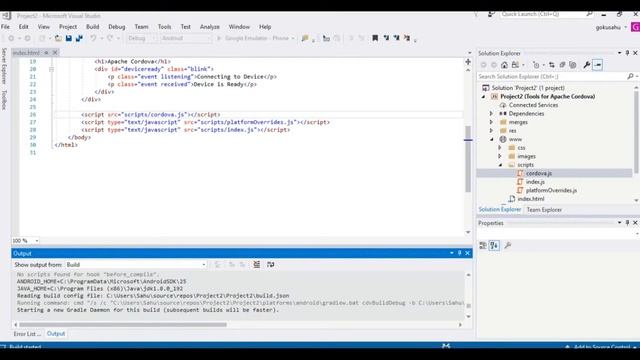This screenshot has width=640, height=360.
Task: Click the Collapse All icon in Solution Explorer
Action: (562, 65)
